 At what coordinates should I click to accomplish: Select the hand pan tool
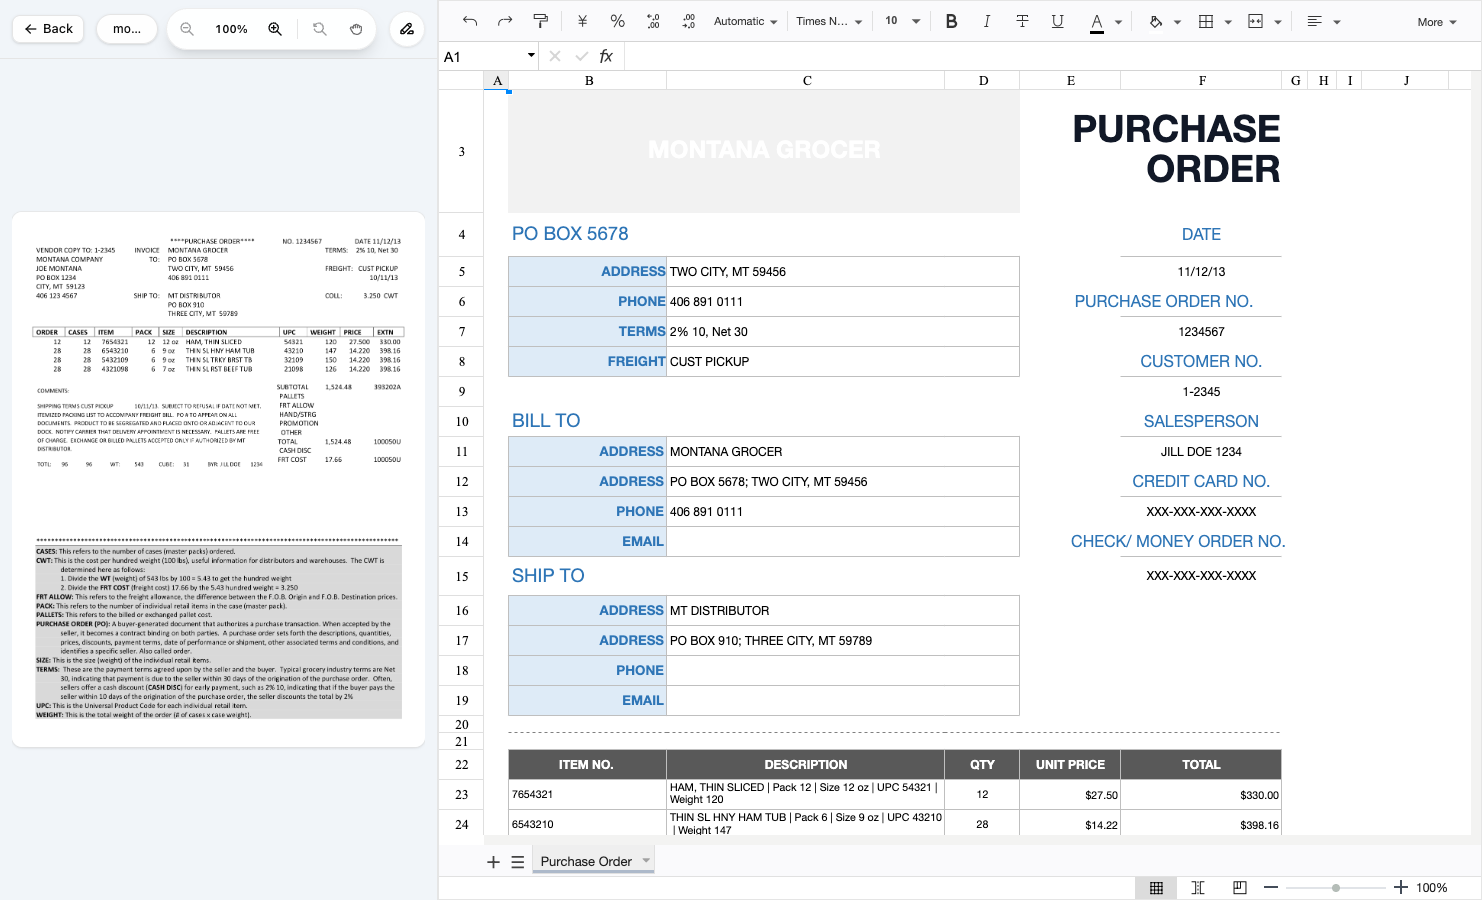coord(356,29)
